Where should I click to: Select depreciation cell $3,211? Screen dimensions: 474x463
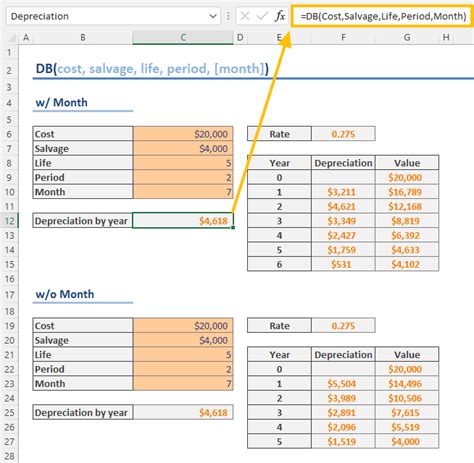pos(343,192)
